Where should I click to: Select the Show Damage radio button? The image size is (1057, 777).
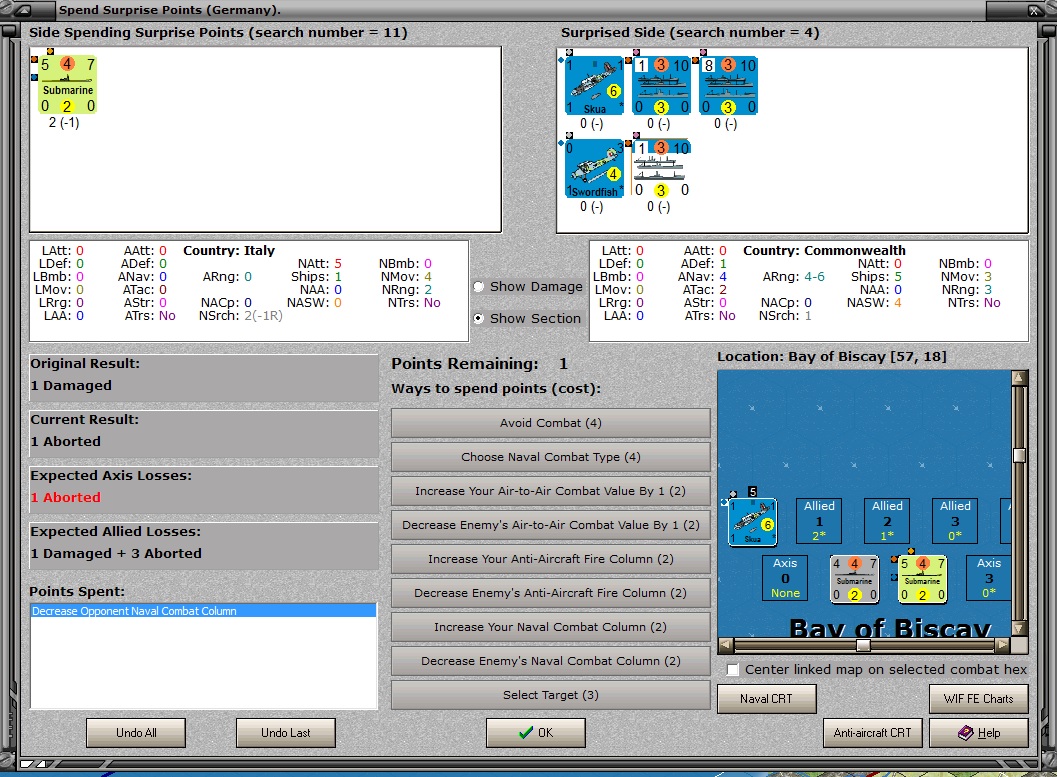(479, 286)
